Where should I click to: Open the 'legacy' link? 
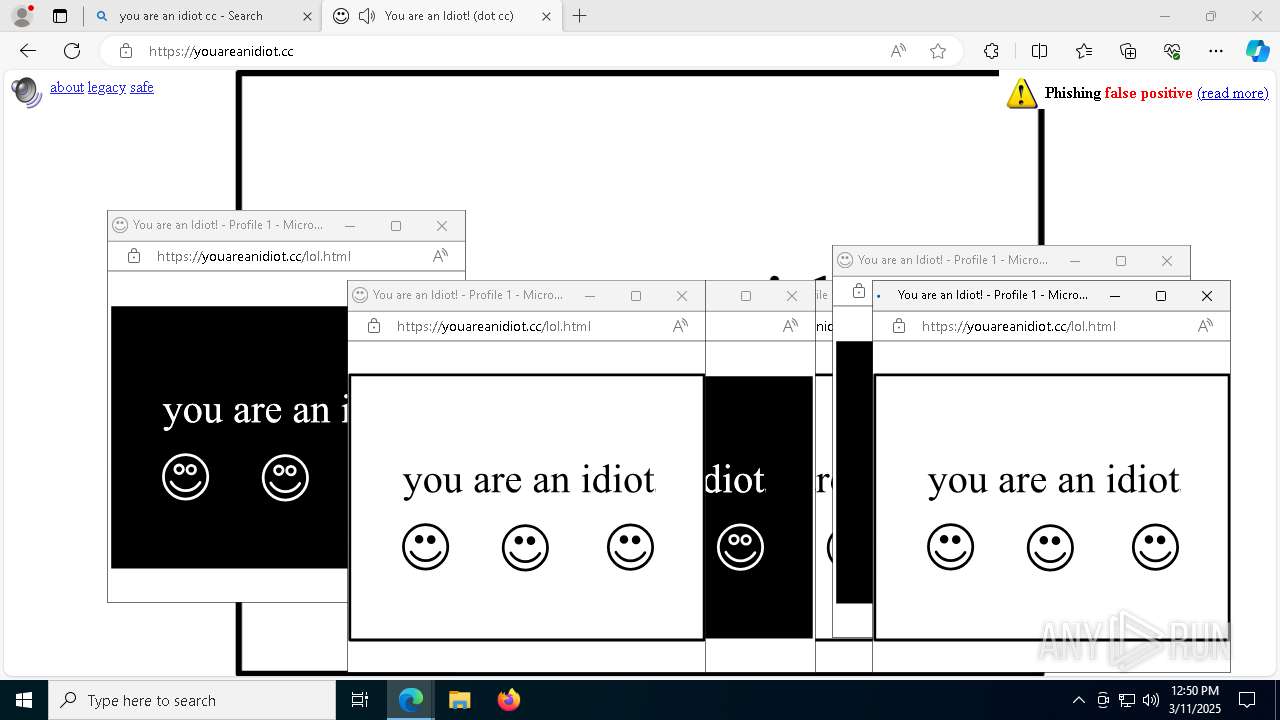[107, 87]
